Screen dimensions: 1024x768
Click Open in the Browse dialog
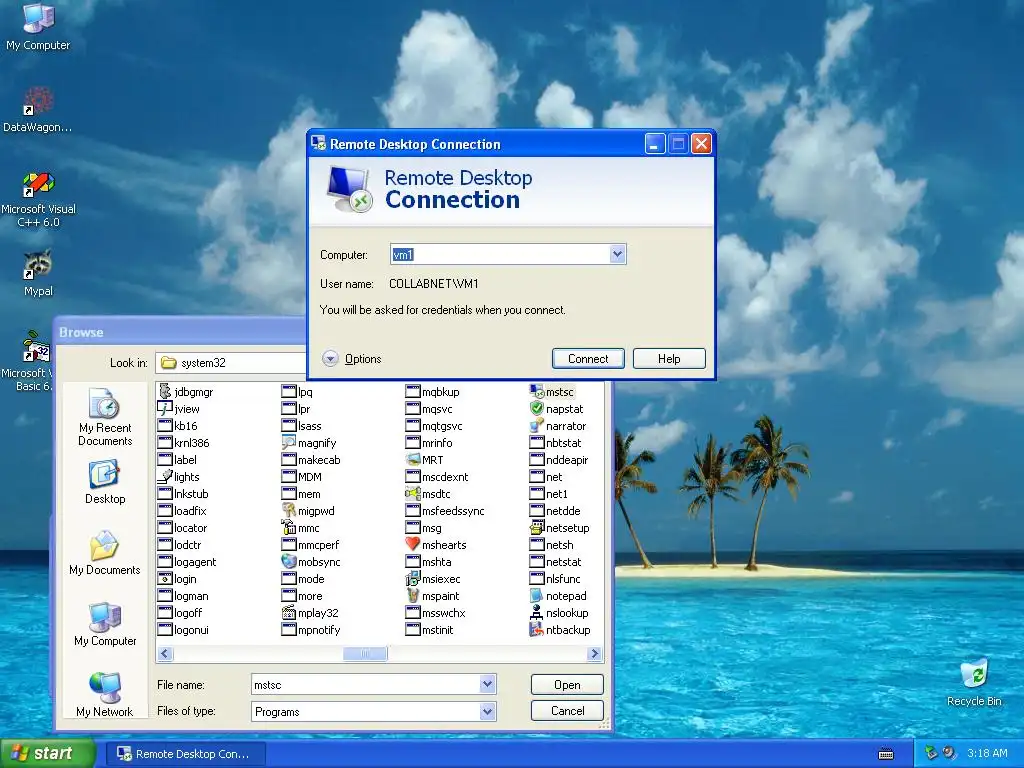click(x=567, y=684)
